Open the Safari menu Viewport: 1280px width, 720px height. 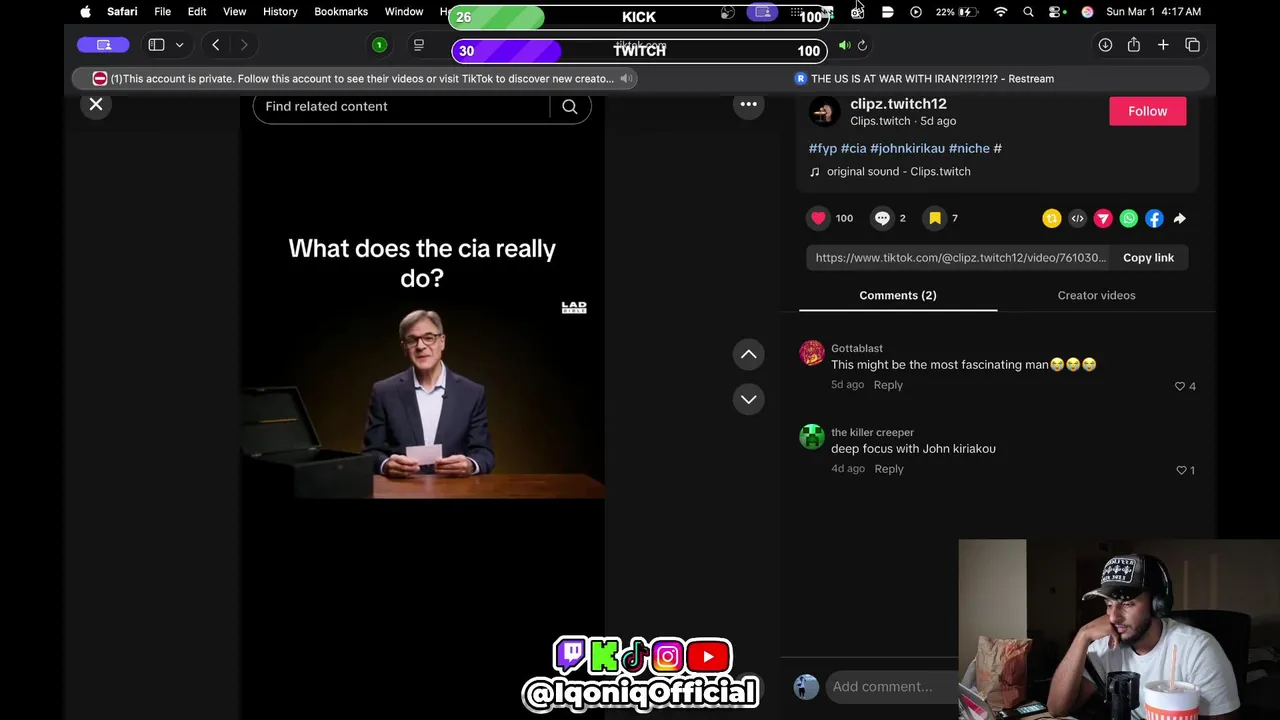click(122, 12)
